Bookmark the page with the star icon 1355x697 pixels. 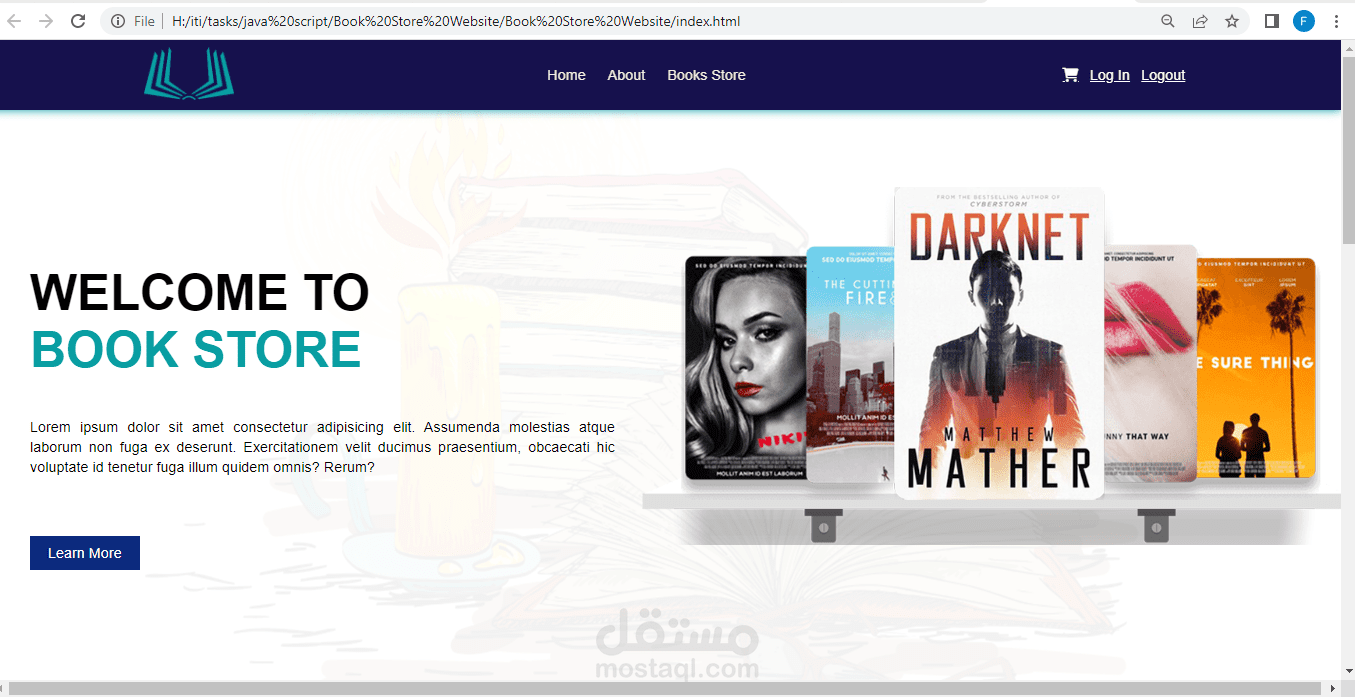click(1232, 21)
